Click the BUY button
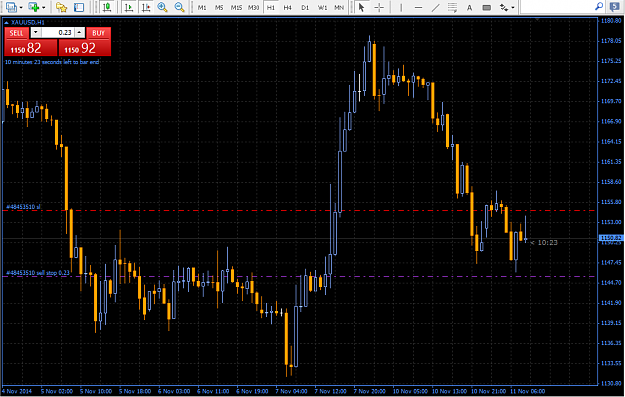This screenshot has width=625, height=397. click(x=98, y=33)
